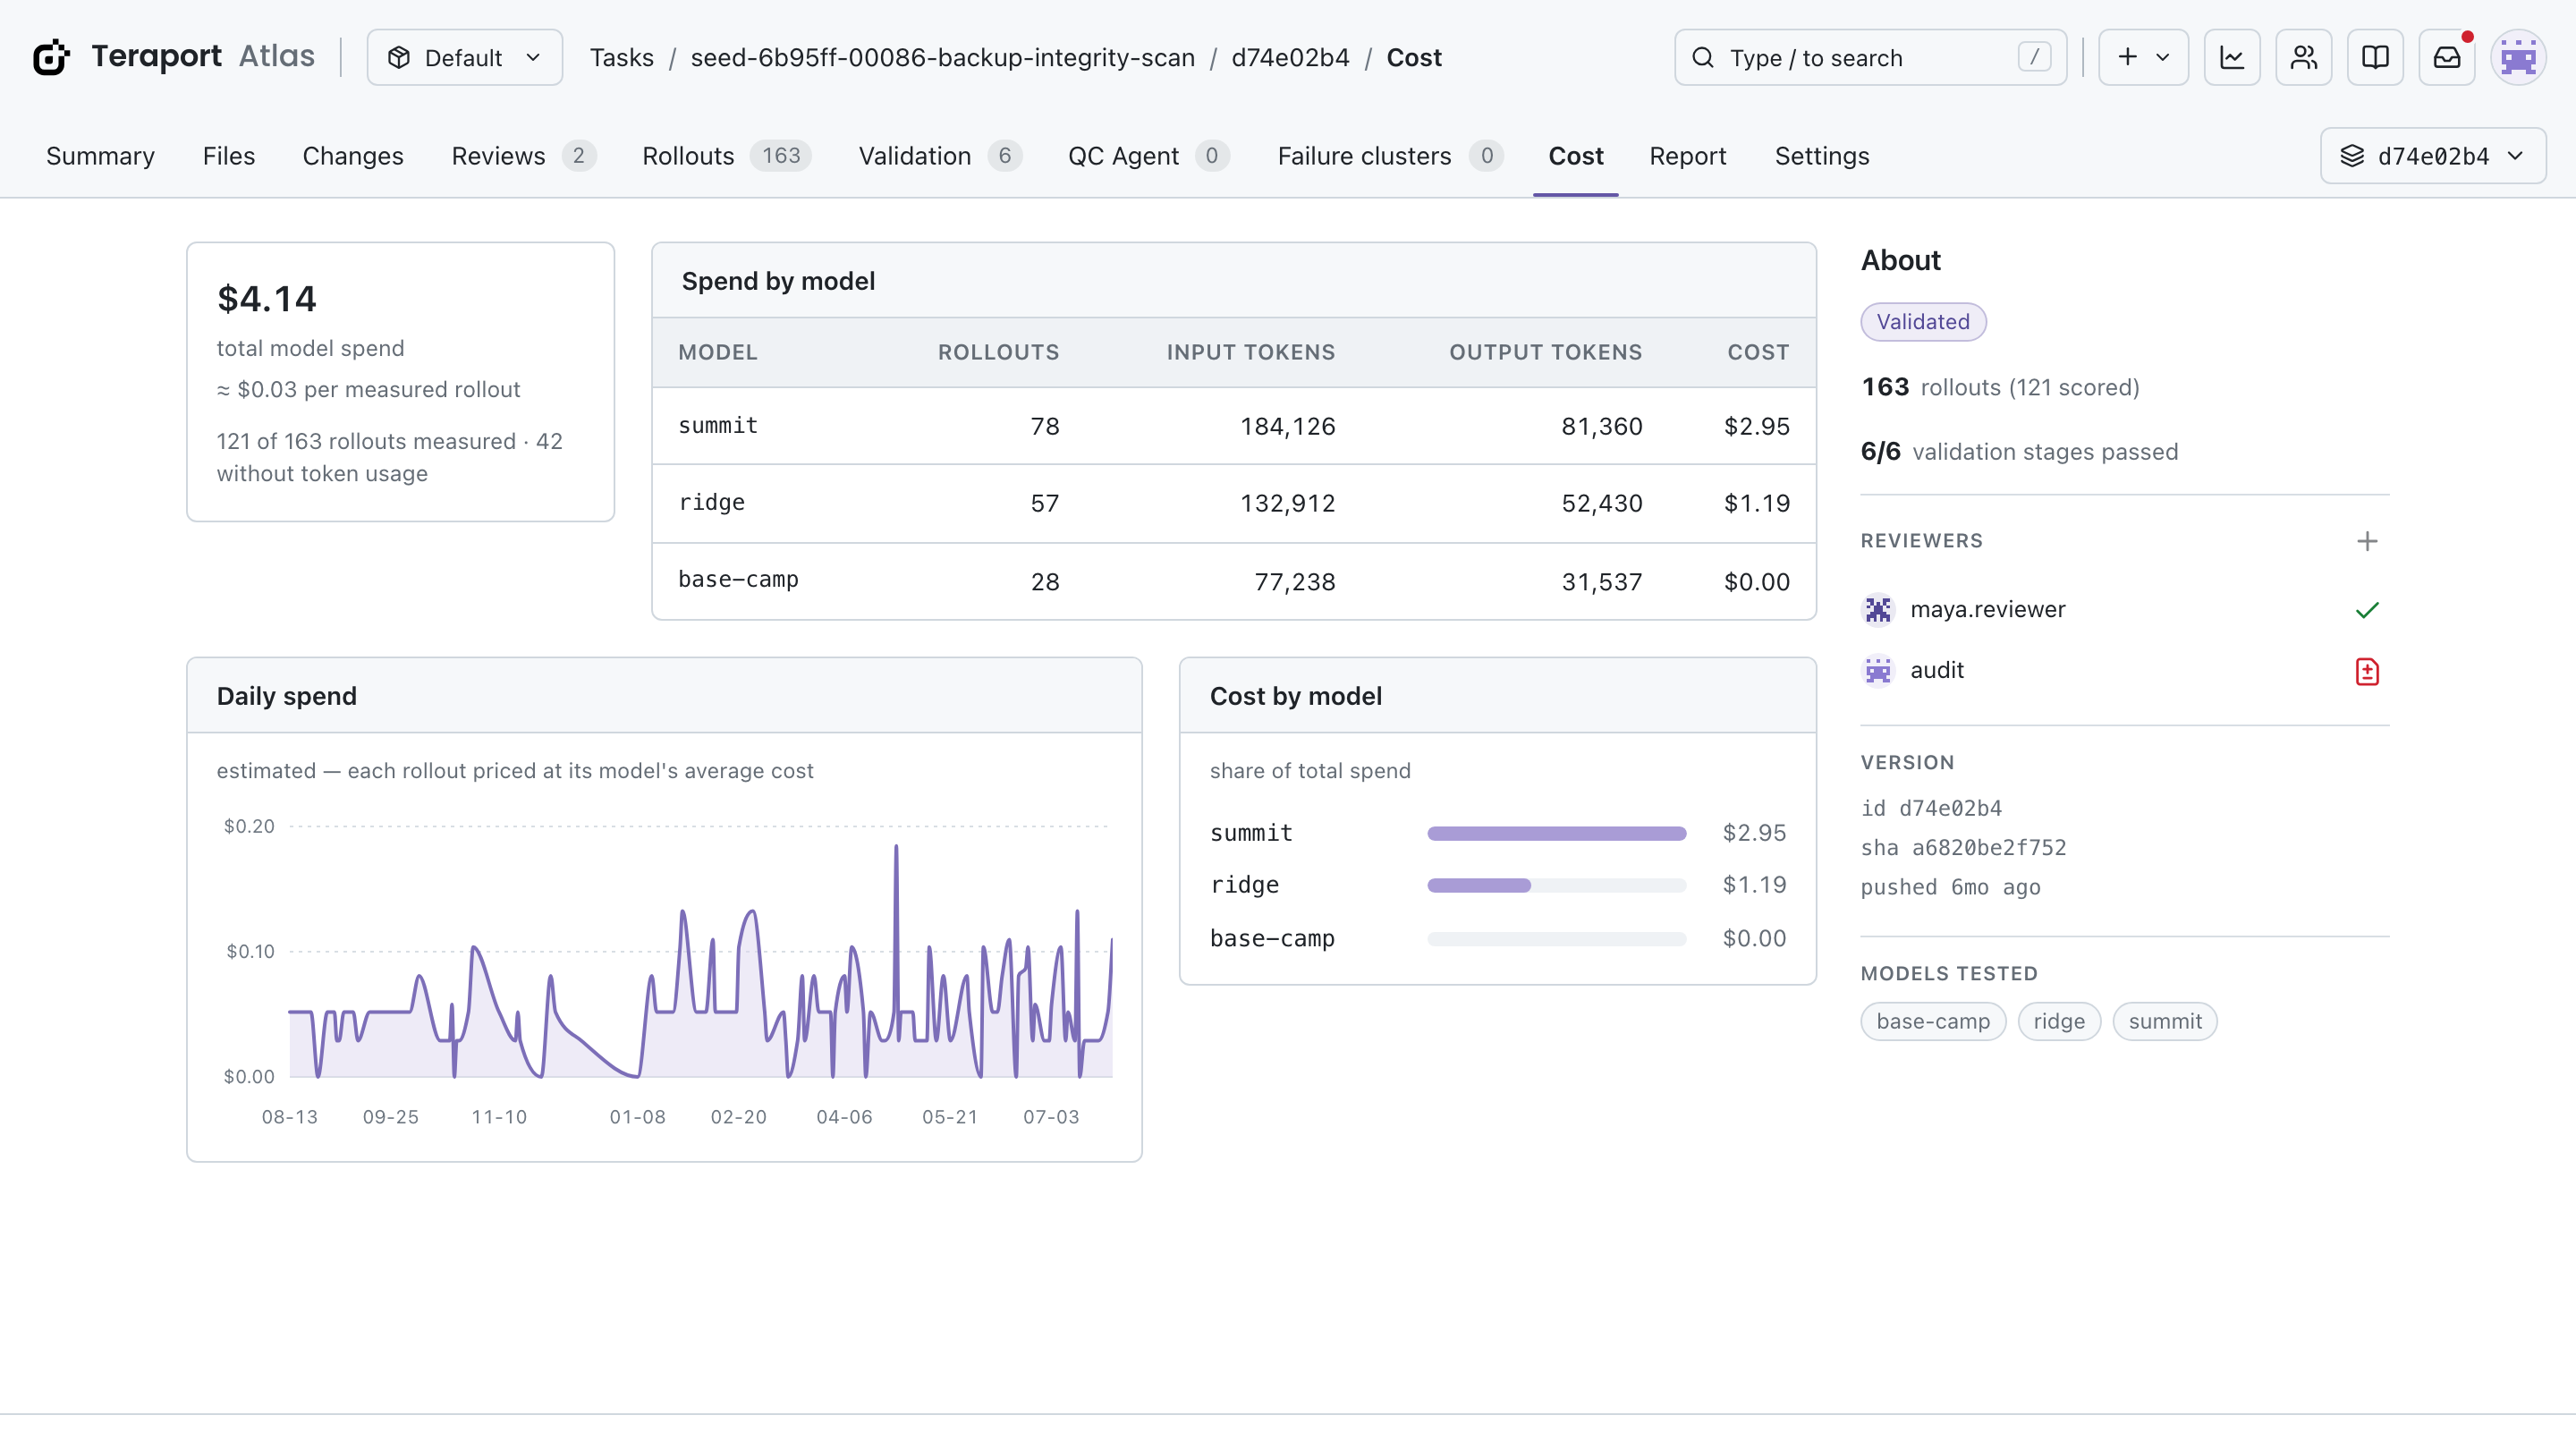Click the tallest spike in Daily spend chart

point(896,848)
